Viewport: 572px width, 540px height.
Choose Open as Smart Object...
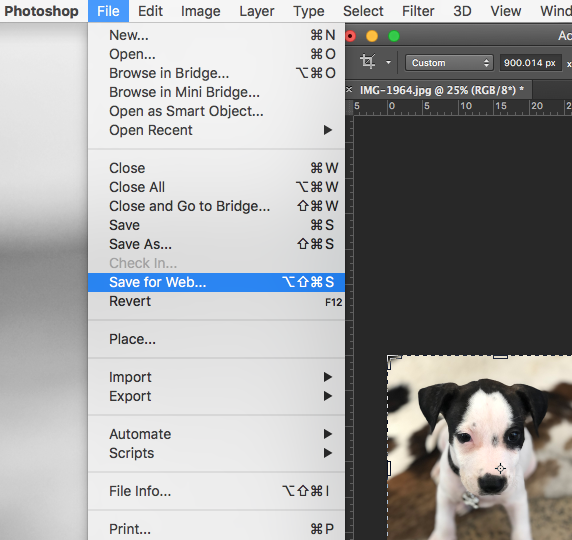(216, 111)
